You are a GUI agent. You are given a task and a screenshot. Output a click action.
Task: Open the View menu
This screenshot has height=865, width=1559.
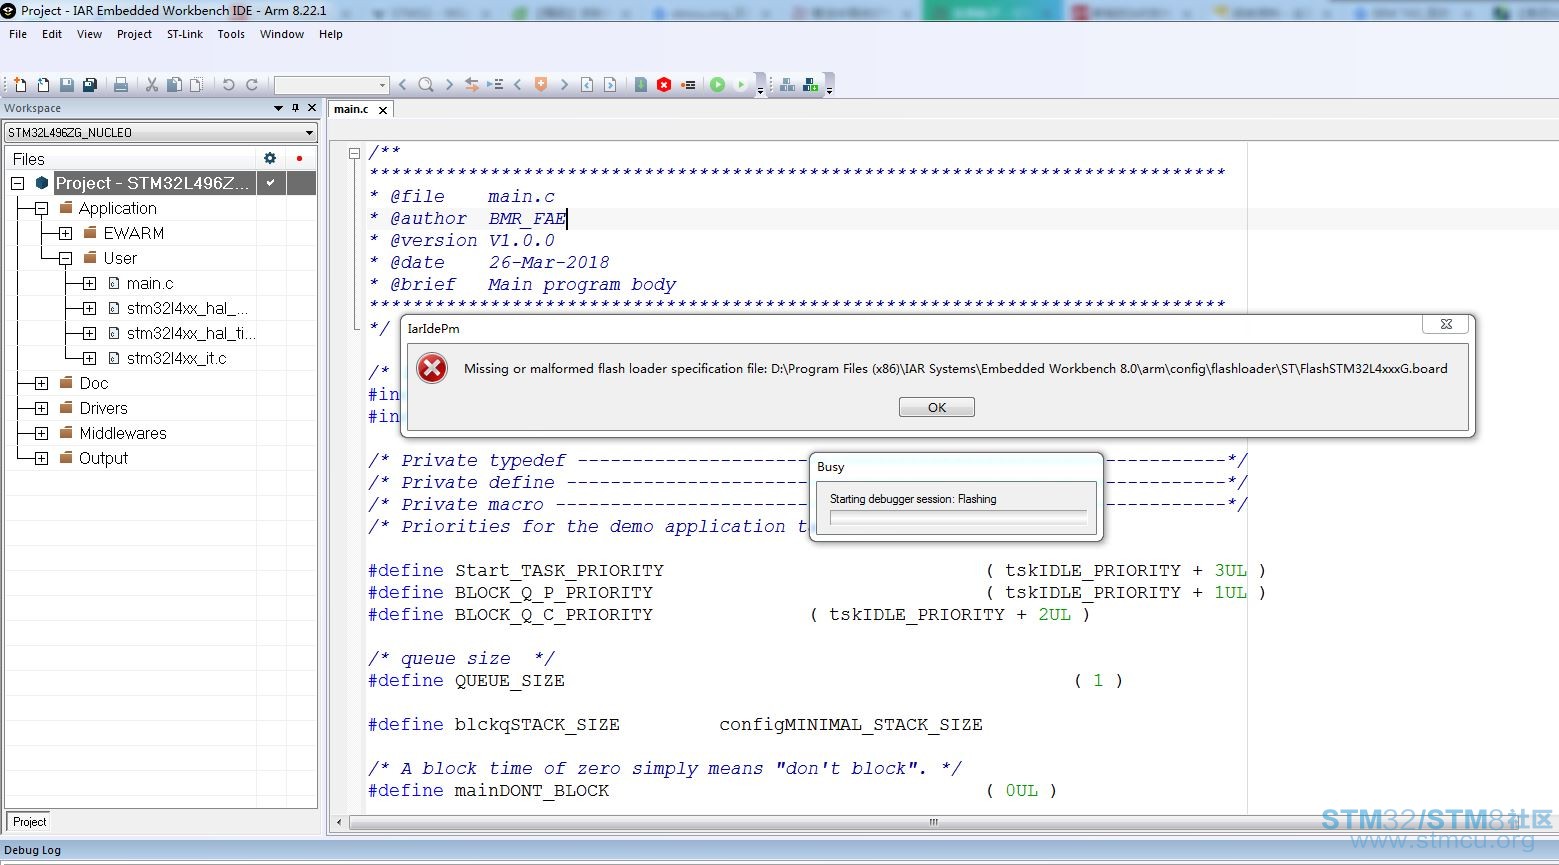(x=89, y=34)
